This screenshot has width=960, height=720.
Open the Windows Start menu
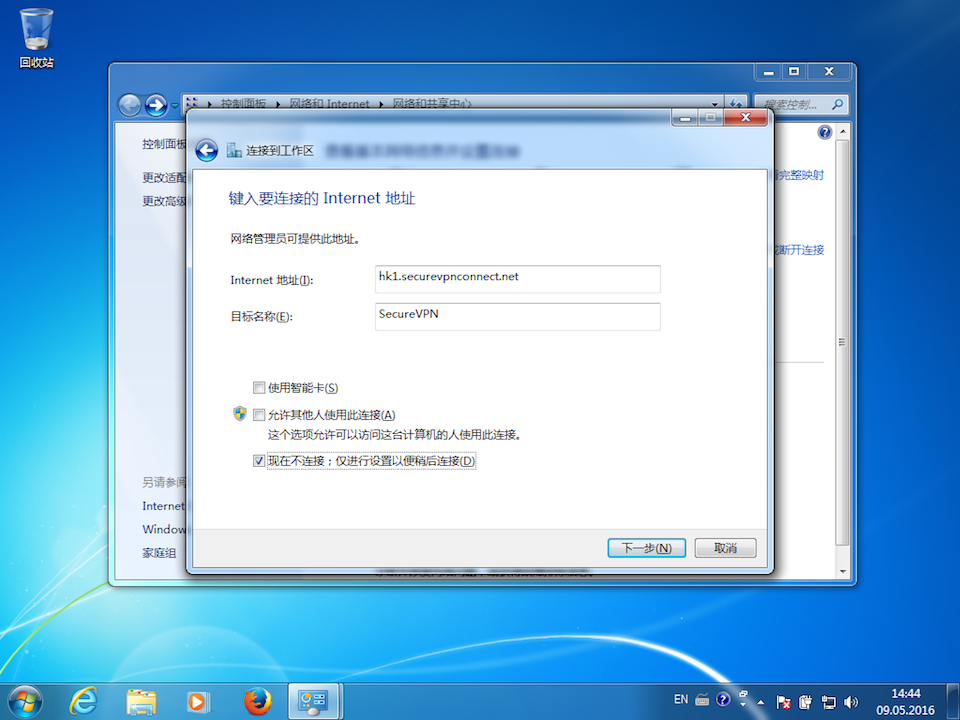(x=25, y=702)
